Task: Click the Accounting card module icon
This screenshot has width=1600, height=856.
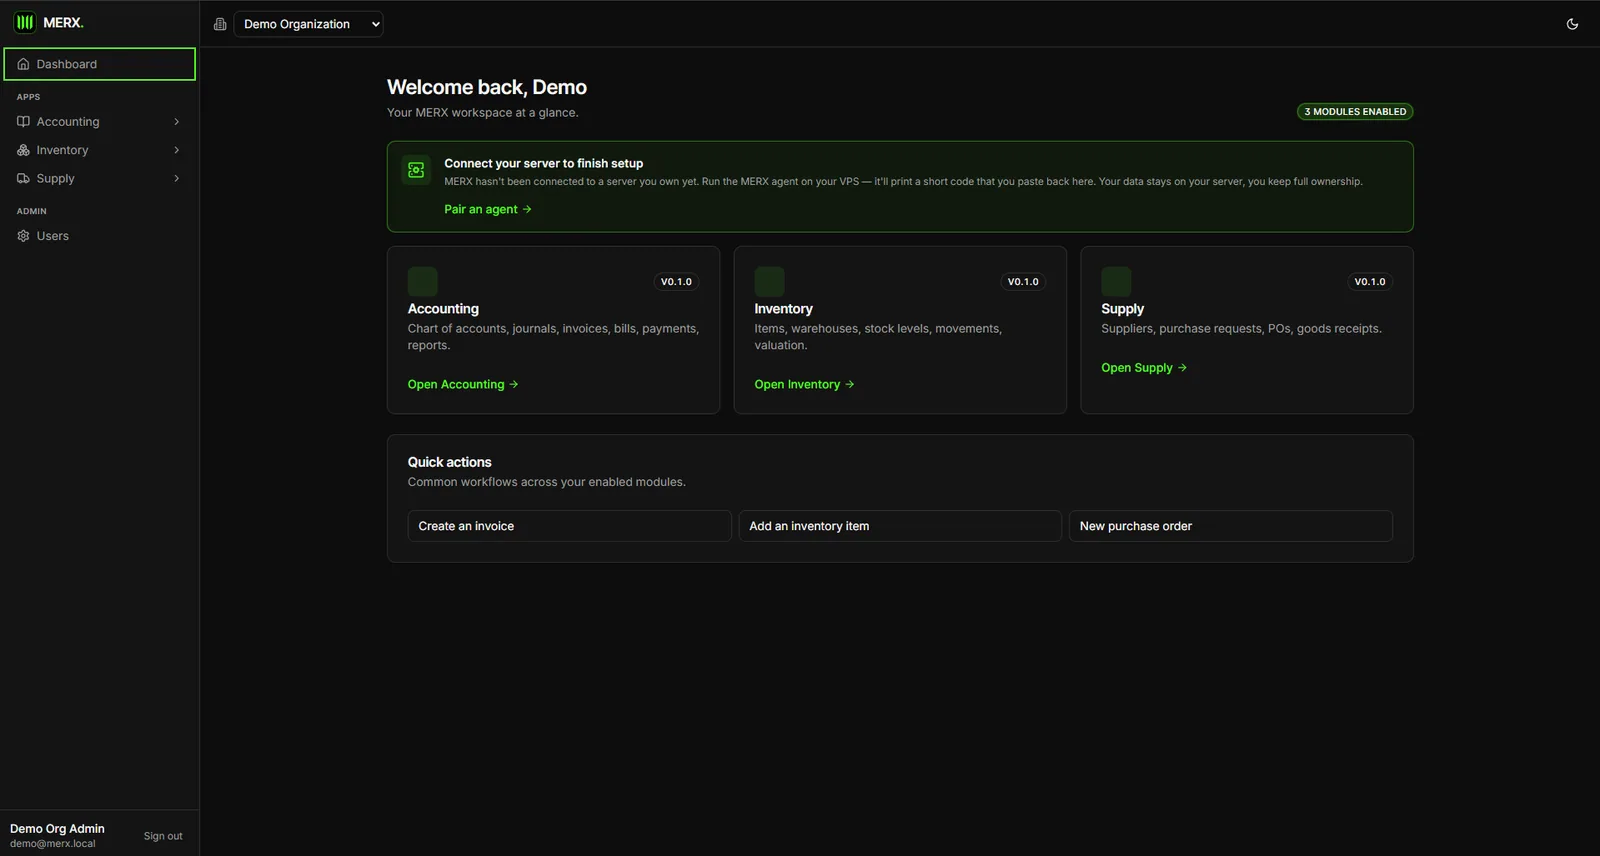Action: [x=422, y=281]
